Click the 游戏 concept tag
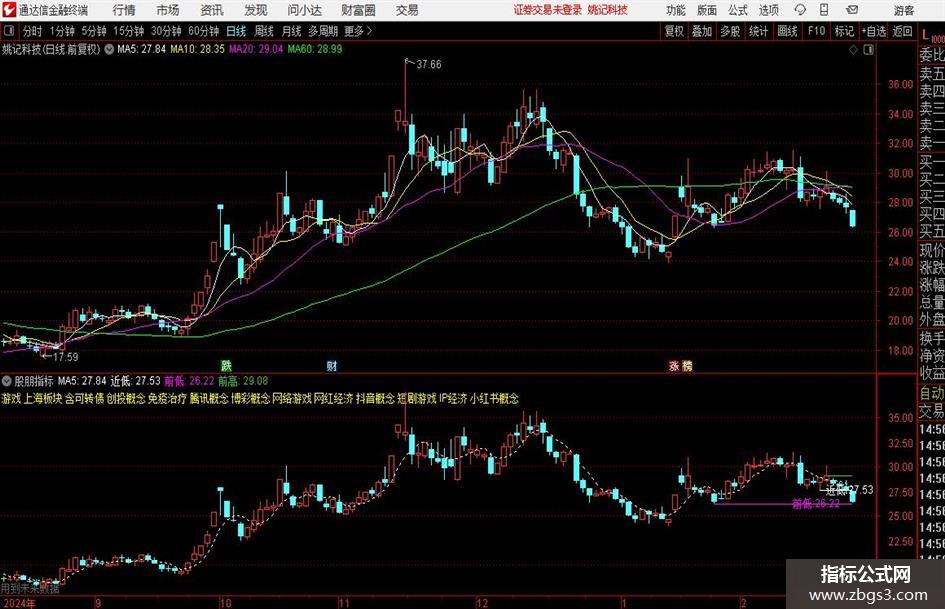Screen dimensions: 945x609 11,398
